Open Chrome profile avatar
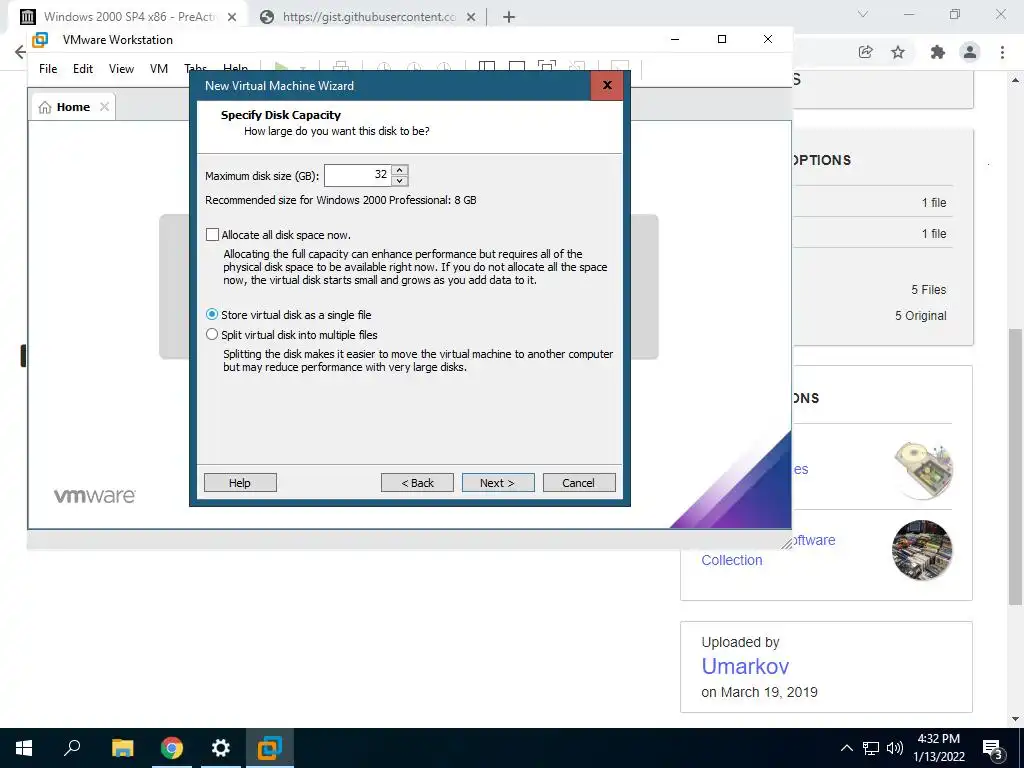This screenshot has width=1024, height=768. pyautogui.click(x=970, y=52)
